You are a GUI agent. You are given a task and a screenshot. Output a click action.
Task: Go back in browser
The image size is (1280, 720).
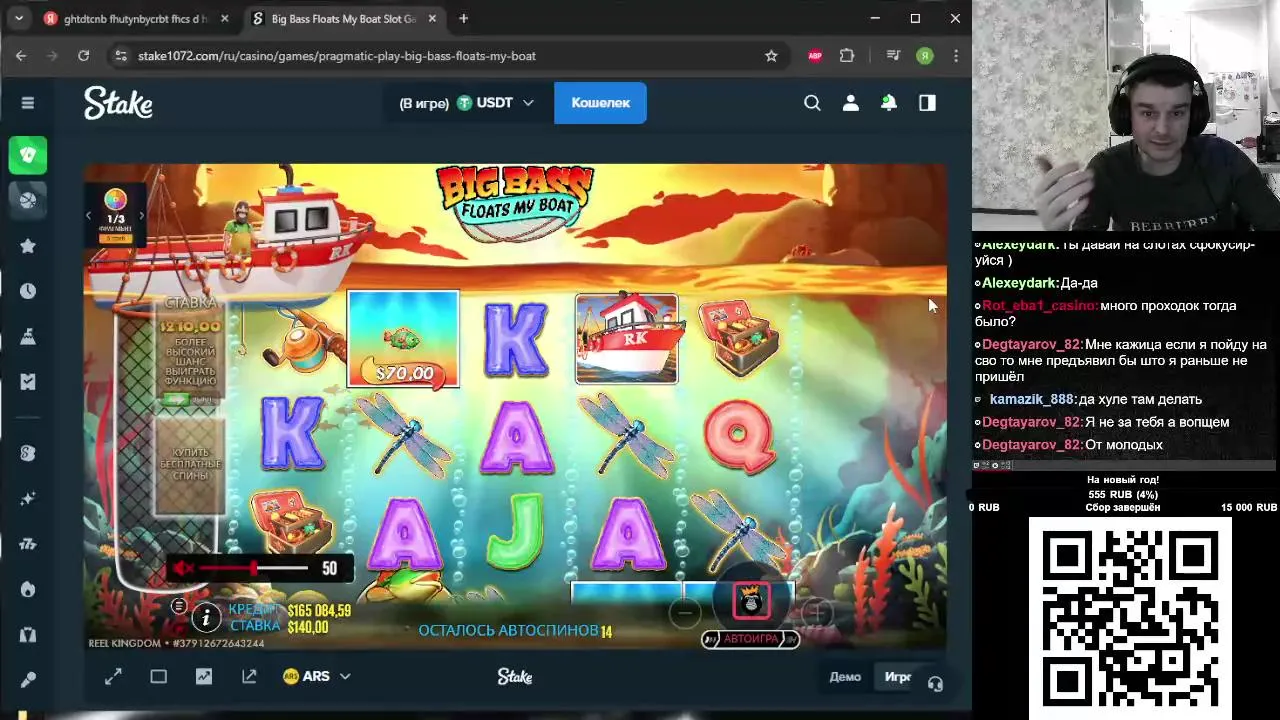[x=21, y=56]
